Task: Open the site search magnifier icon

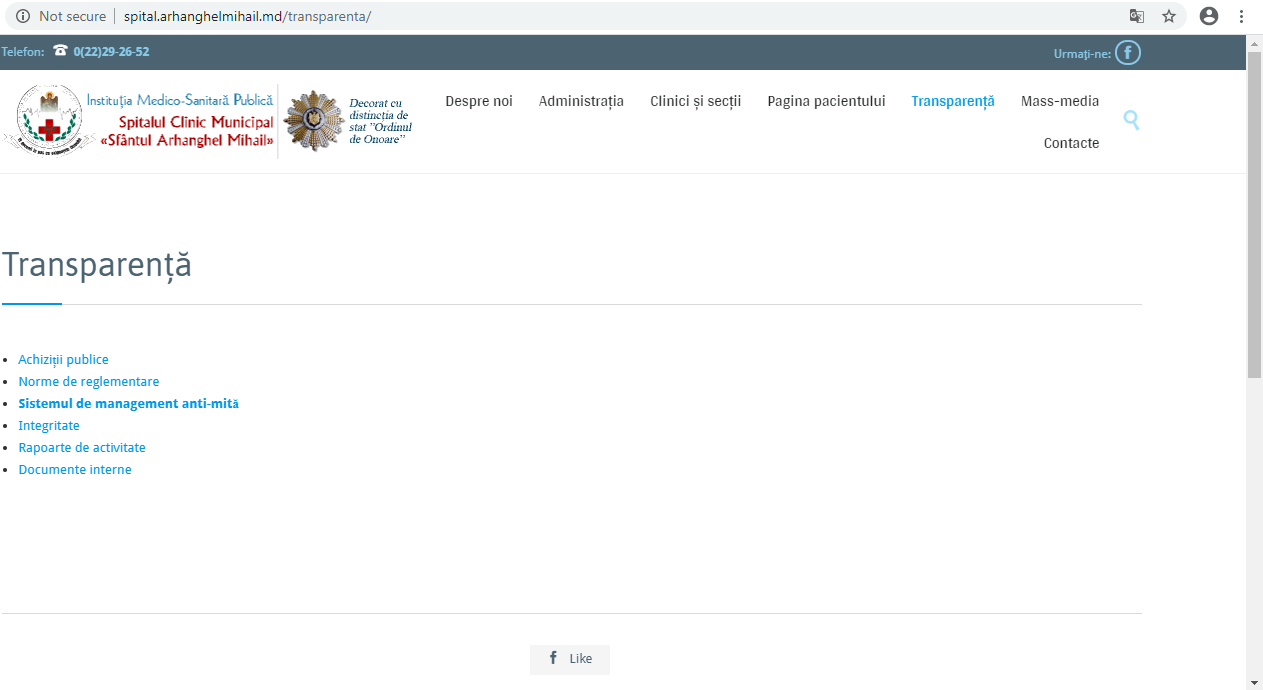Action: click(x=1131, y=120)
